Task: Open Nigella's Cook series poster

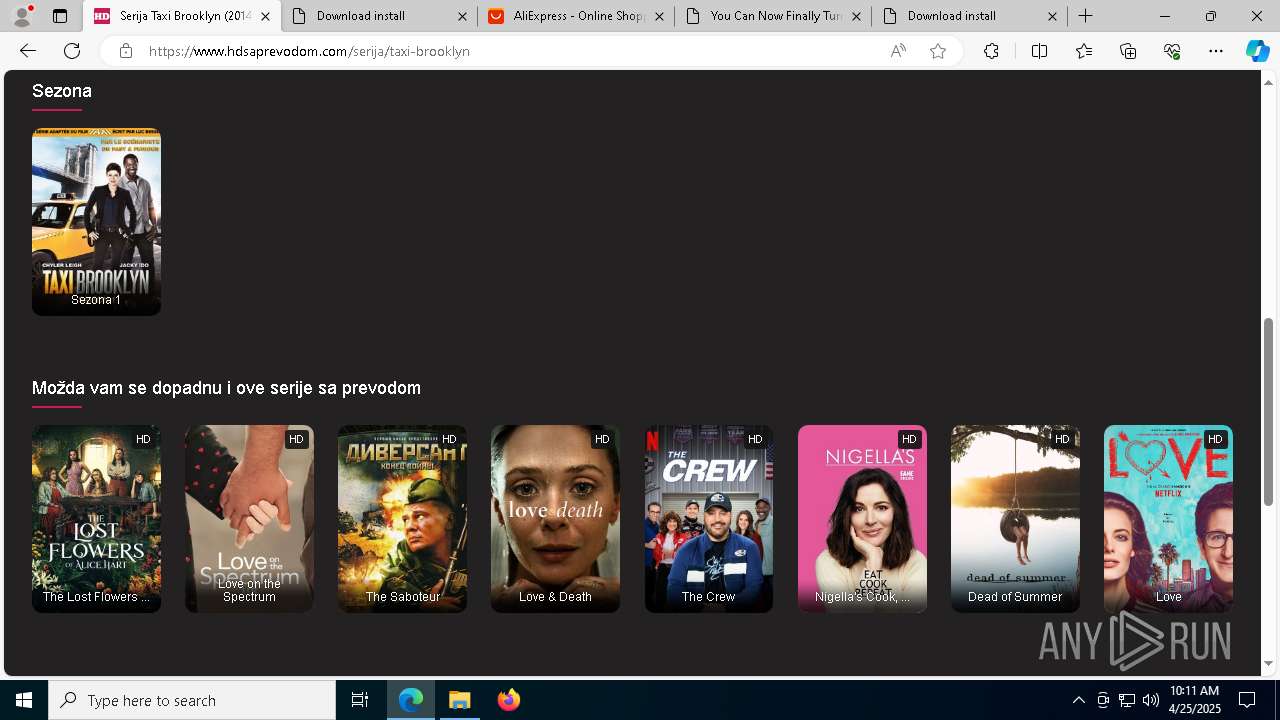Action: 862,519
